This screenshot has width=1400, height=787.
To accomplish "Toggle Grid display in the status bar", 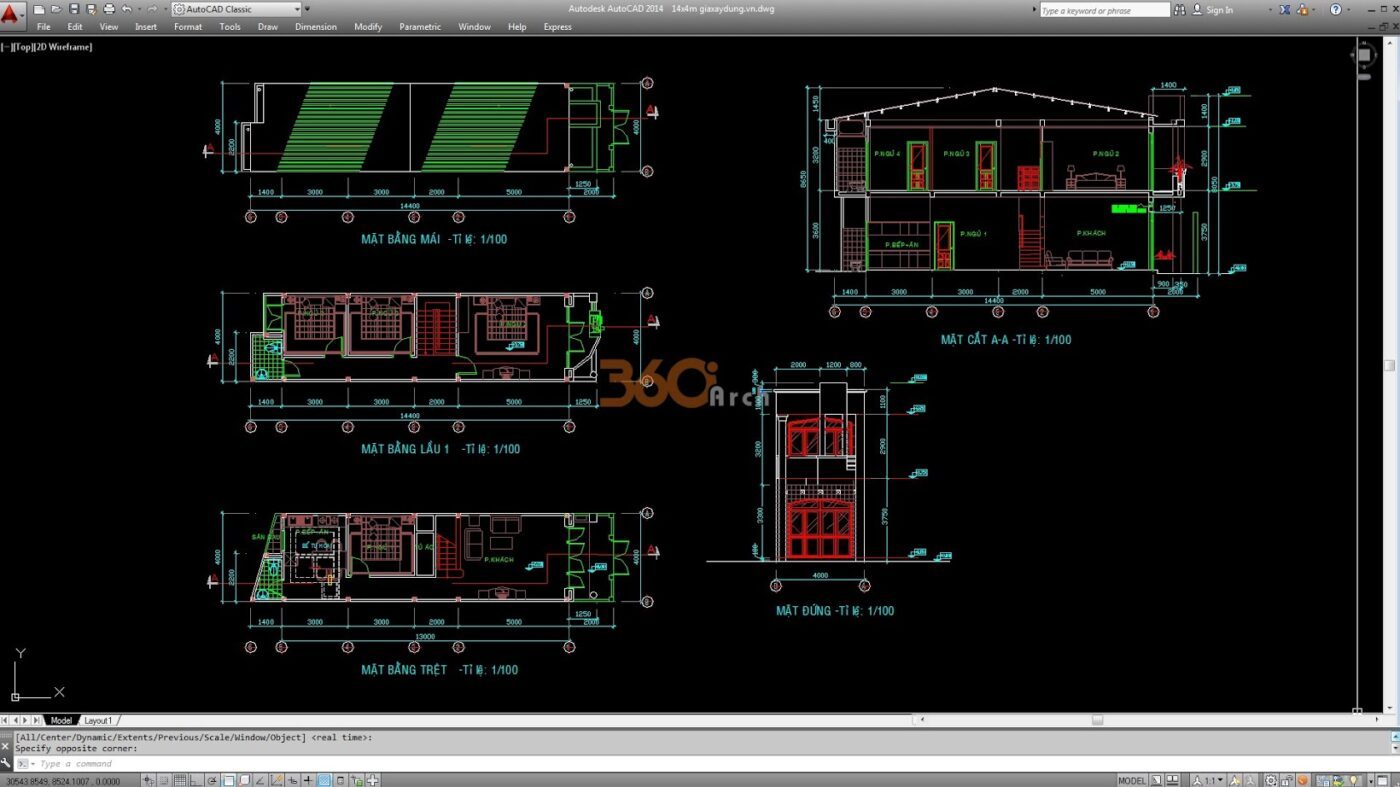I will [x=180, y=779].
